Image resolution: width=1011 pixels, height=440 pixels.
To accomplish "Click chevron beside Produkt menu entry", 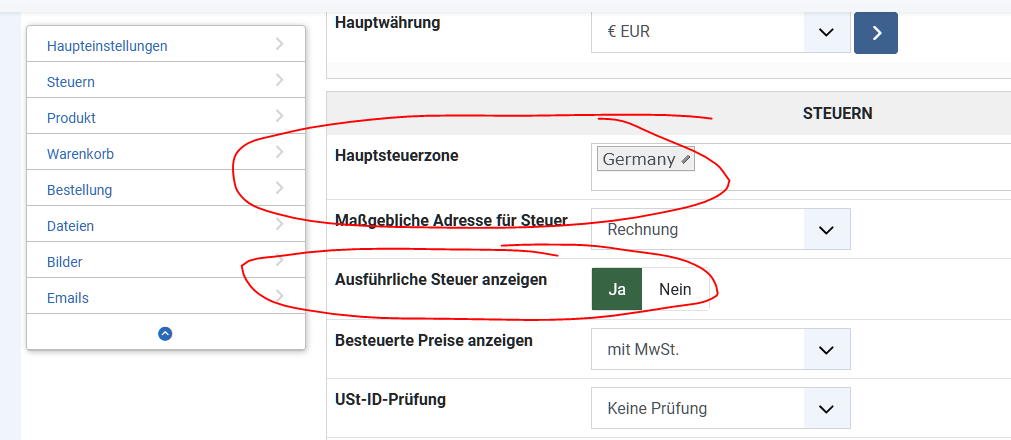I will click(x=279, y=116).
